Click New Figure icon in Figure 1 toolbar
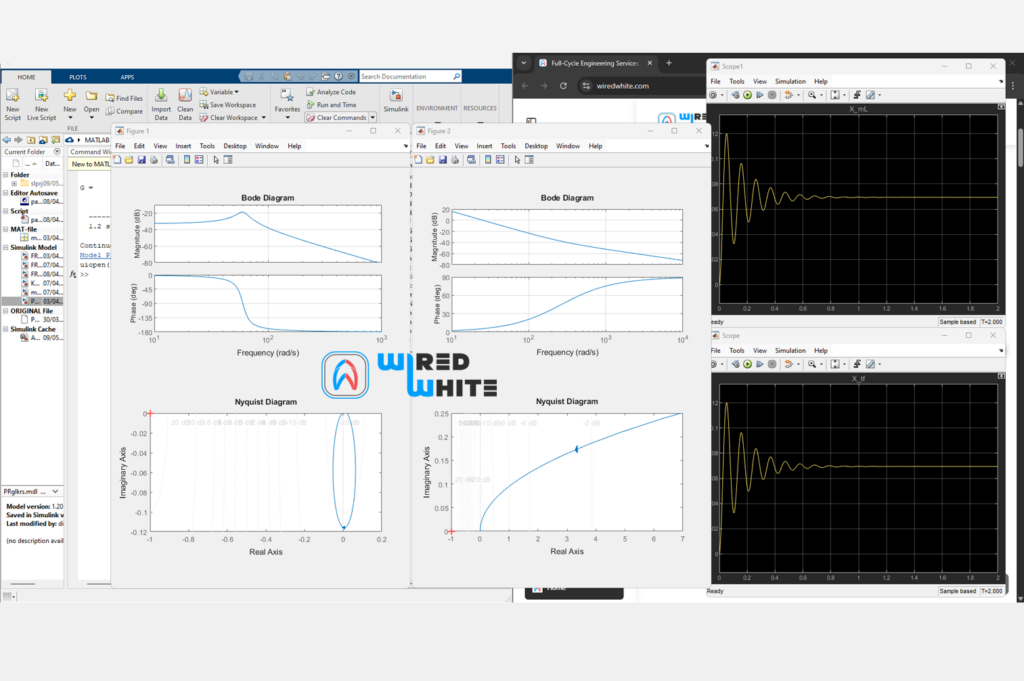The height and width of the screenshot is (681, 1024). coord(117,160)
